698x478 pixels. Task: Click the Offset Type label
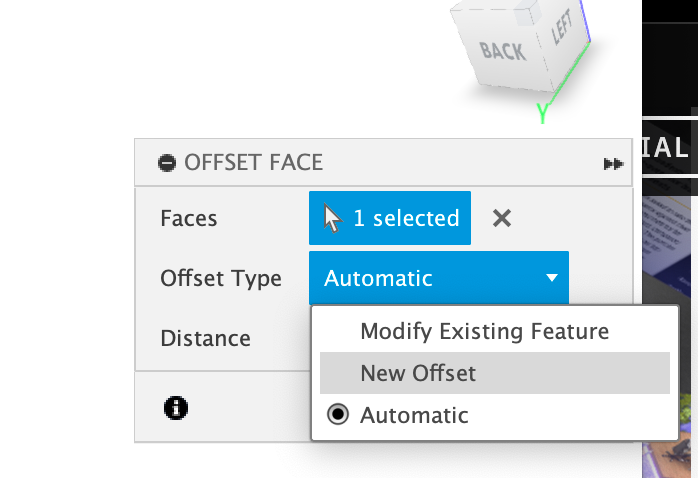(221, 279)
